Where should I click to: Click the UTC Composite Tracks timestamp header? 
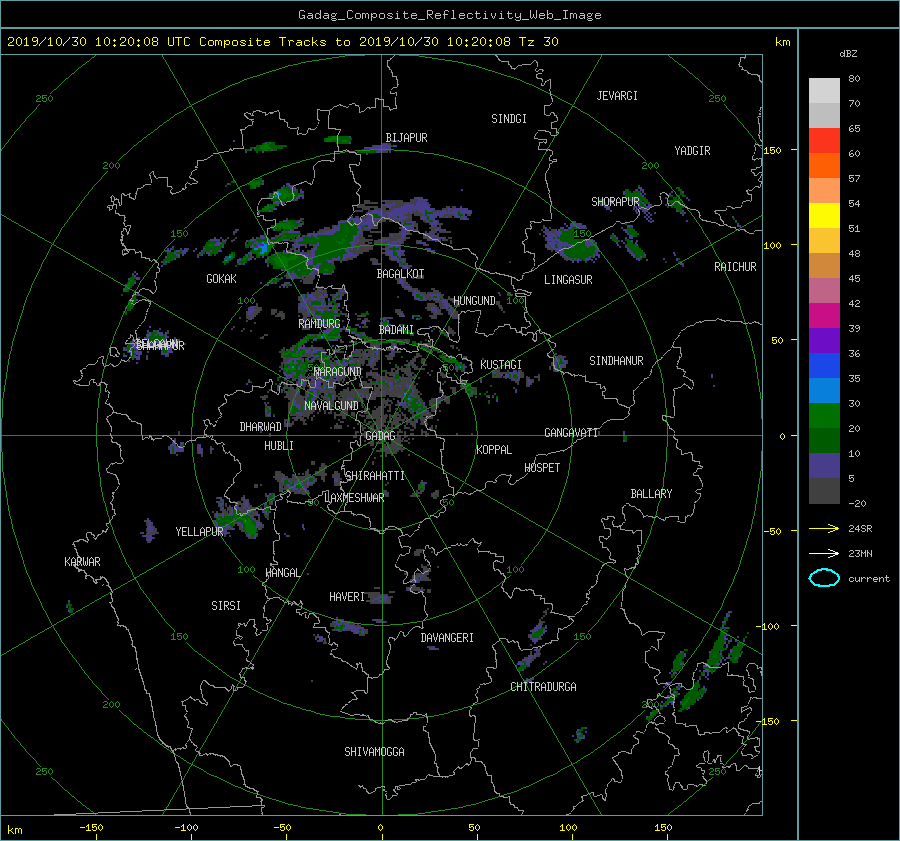click(282, 42)
